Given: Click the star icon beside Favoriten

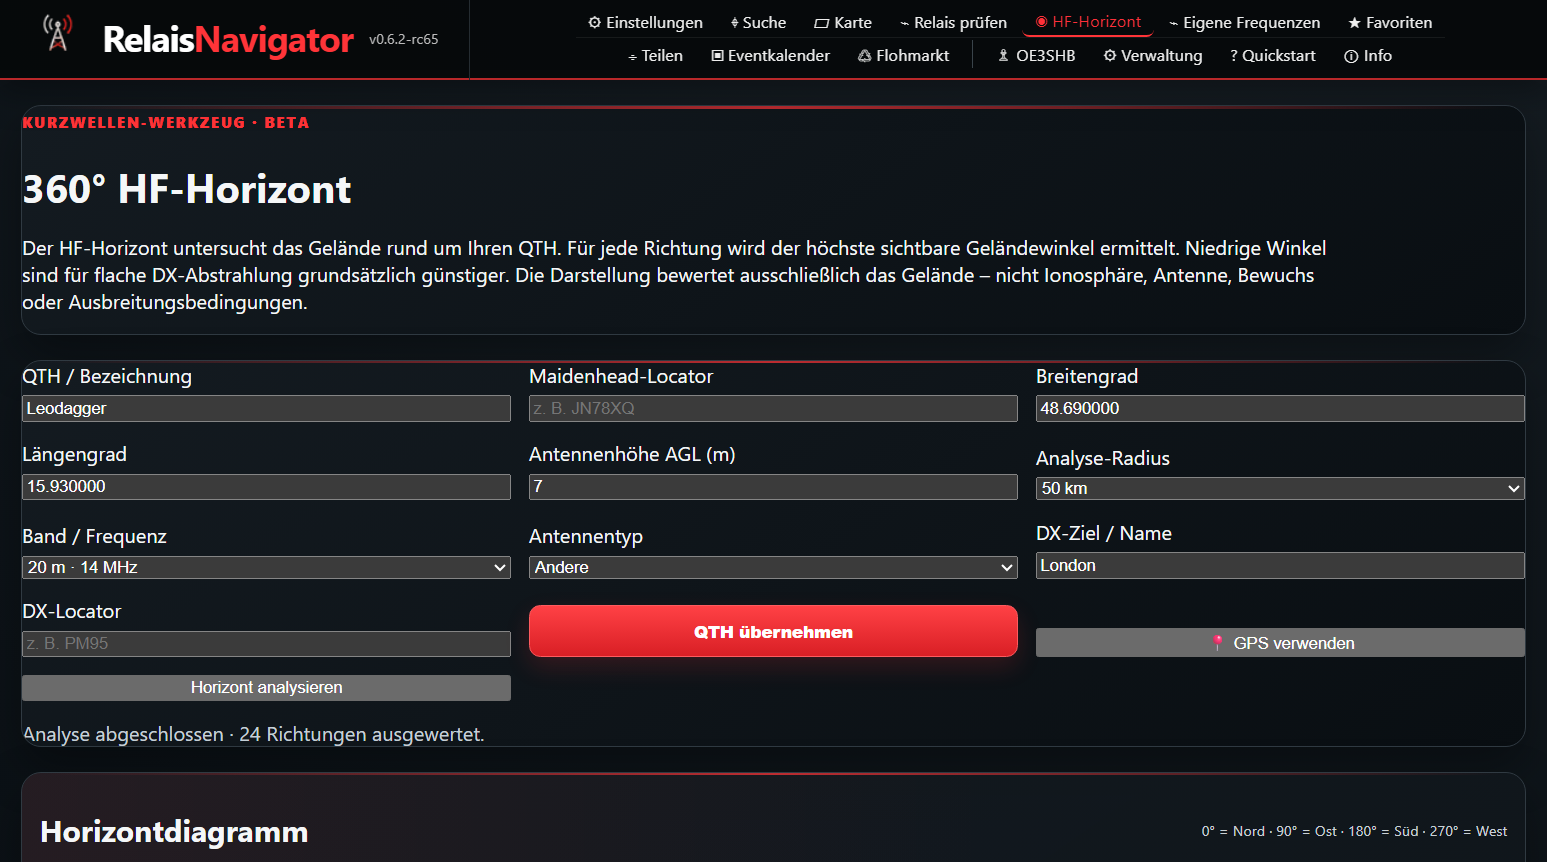Looking at the screenshot, I should (1354, 23).
